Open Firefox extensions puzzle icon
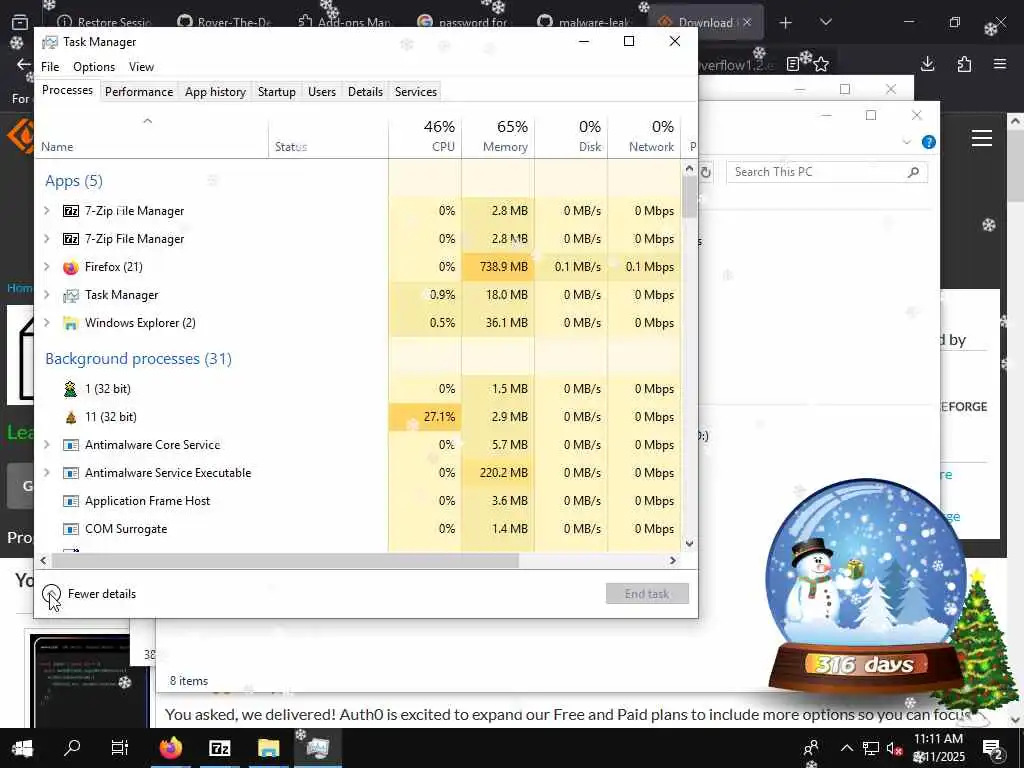The image size is (1024, 768). (964, 64)
